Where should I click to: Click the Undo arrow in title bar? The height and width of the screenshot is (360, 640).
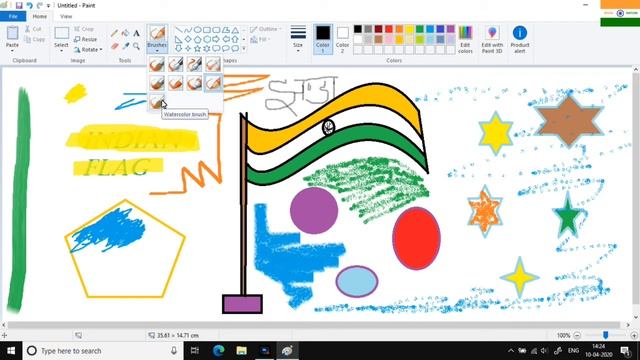coord(29,5)
